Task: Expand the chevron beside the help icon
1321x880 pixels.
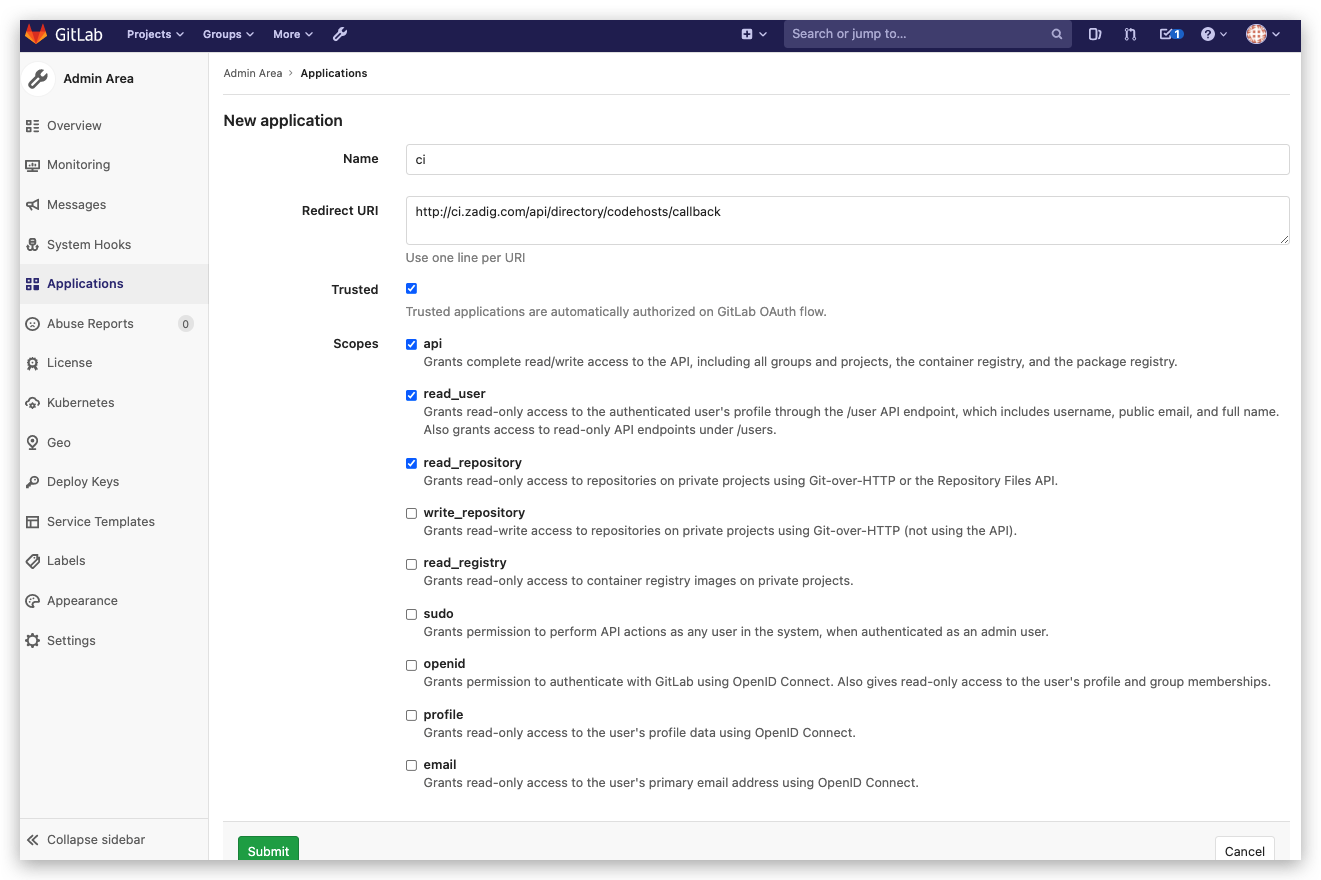Action: (1225, 34)
